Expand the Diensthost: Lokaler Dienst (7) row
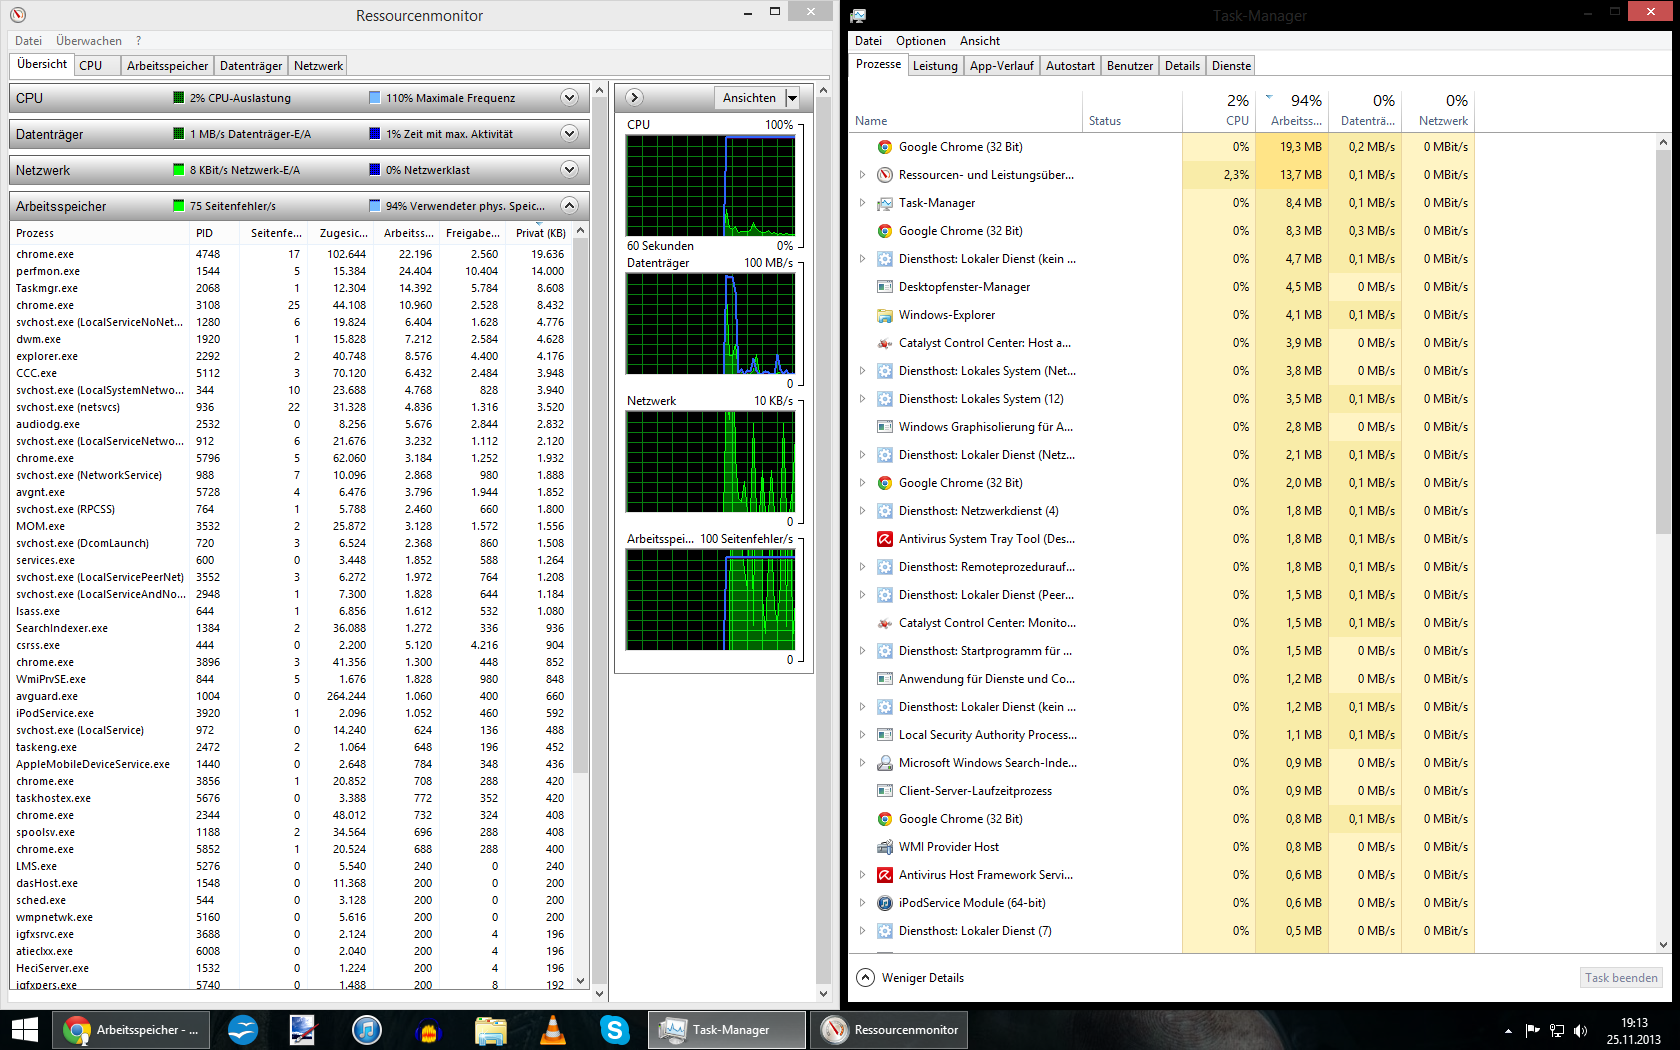 tap(862, 931)
